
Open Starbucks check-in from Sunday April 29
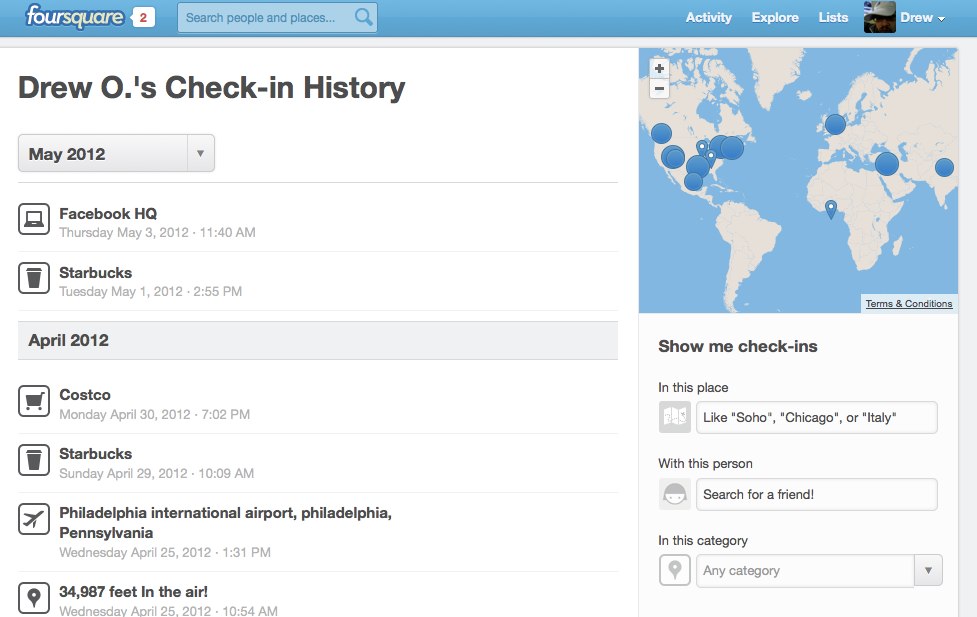tap(95, 454)
